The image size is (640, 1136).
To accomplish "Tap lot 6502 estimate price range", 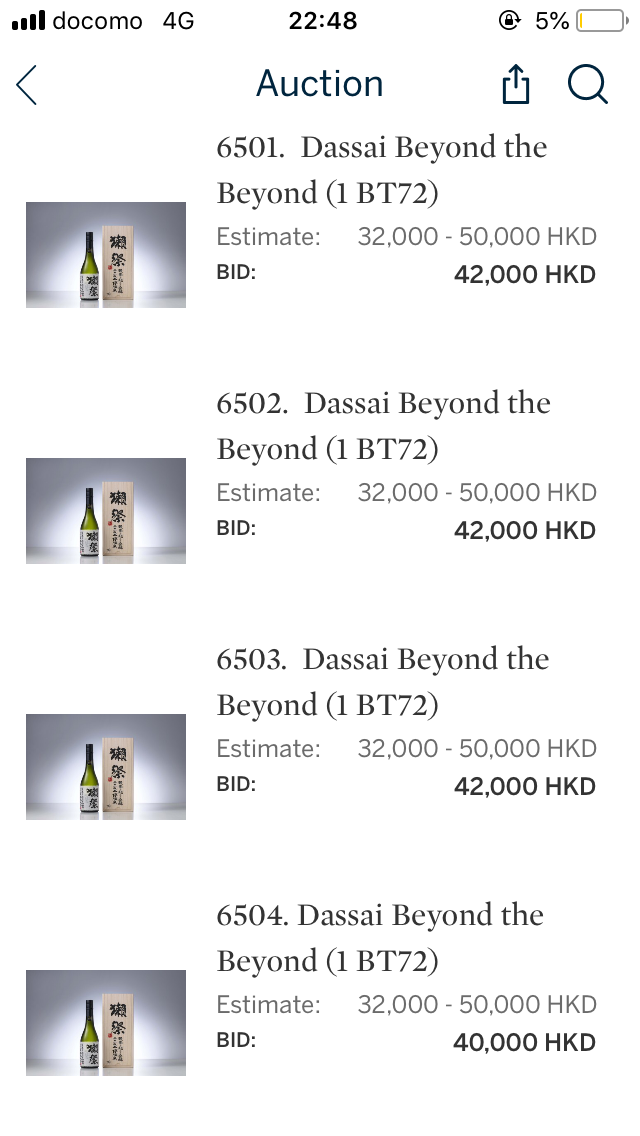I will pyautogui.click(x=477, y=493).
